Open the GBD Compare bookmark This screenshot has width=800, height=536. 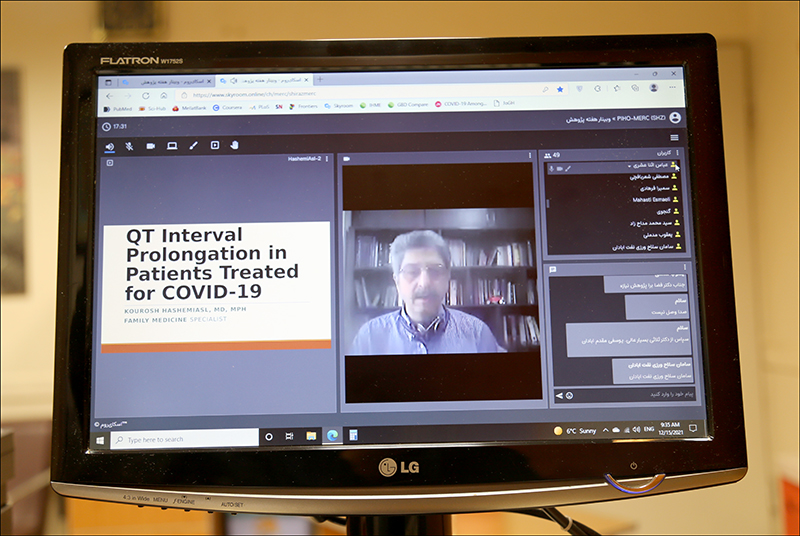click(x=409, y=104)
